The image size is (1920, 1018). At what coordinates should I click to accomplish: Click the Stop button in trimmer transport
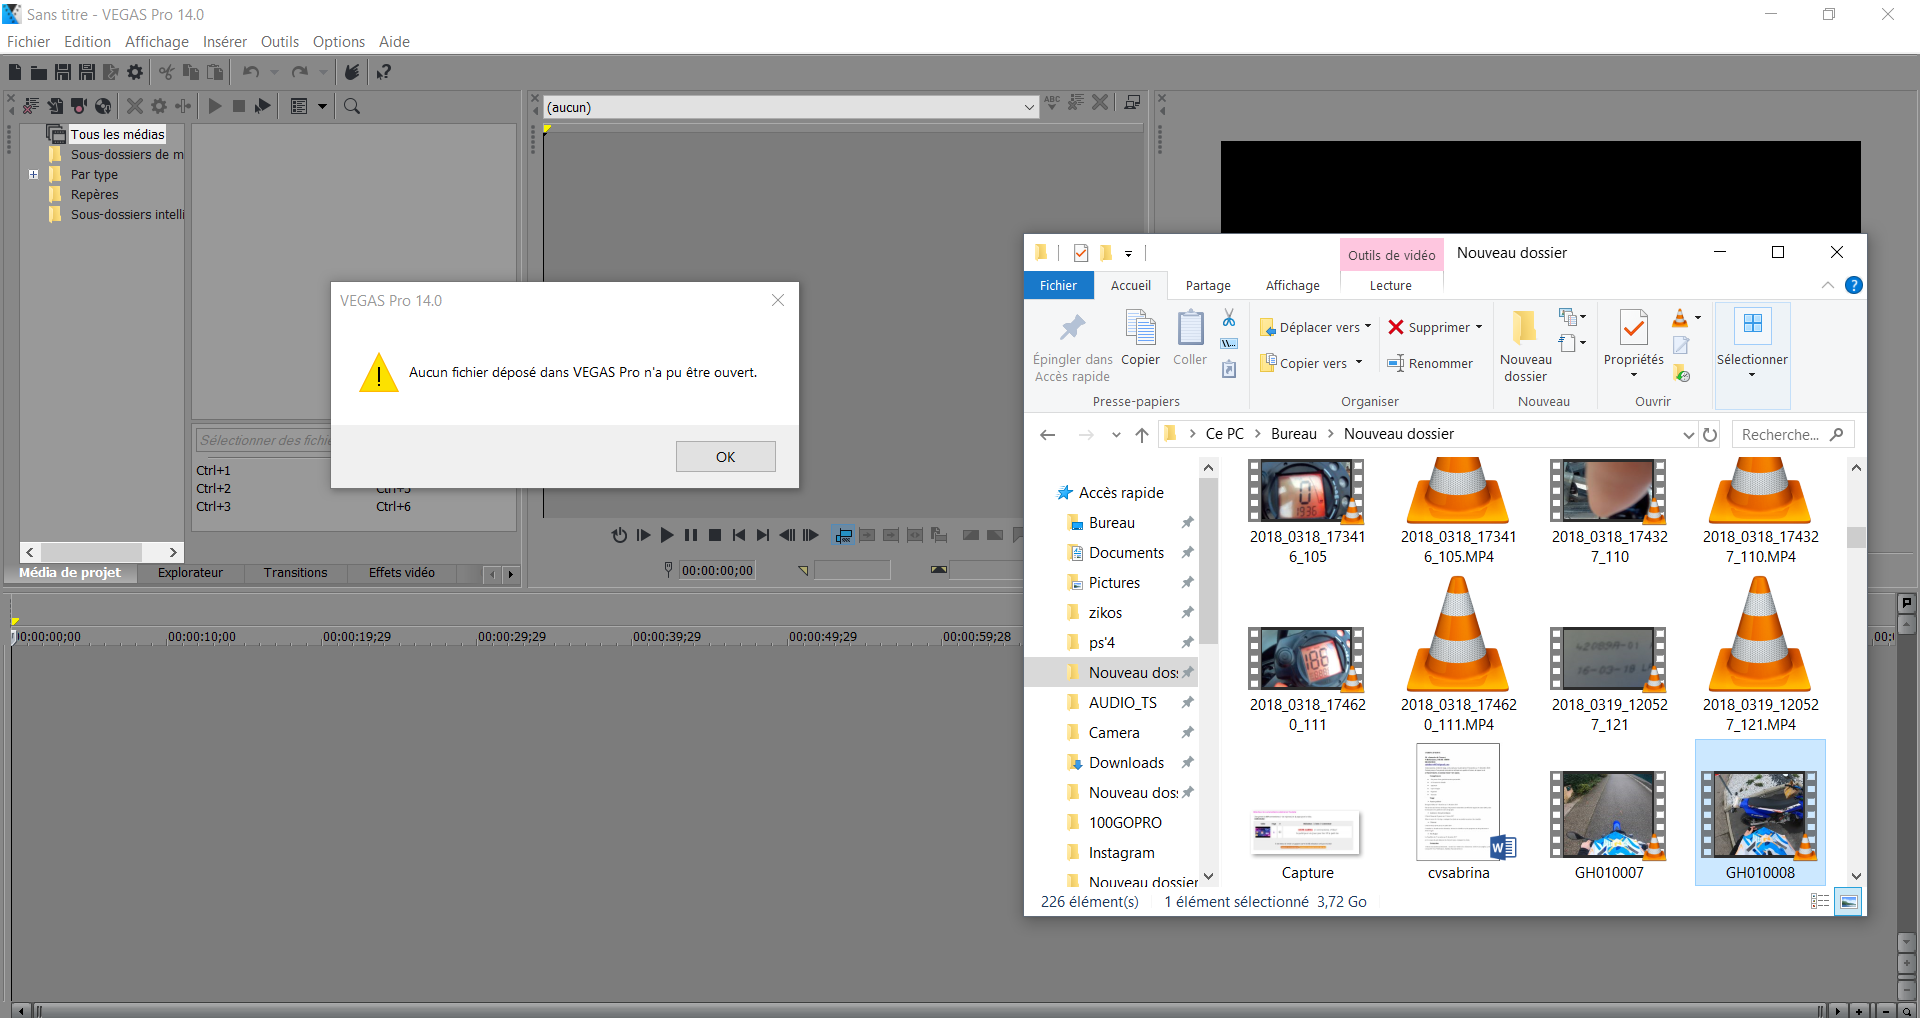(x=715, y=535)
